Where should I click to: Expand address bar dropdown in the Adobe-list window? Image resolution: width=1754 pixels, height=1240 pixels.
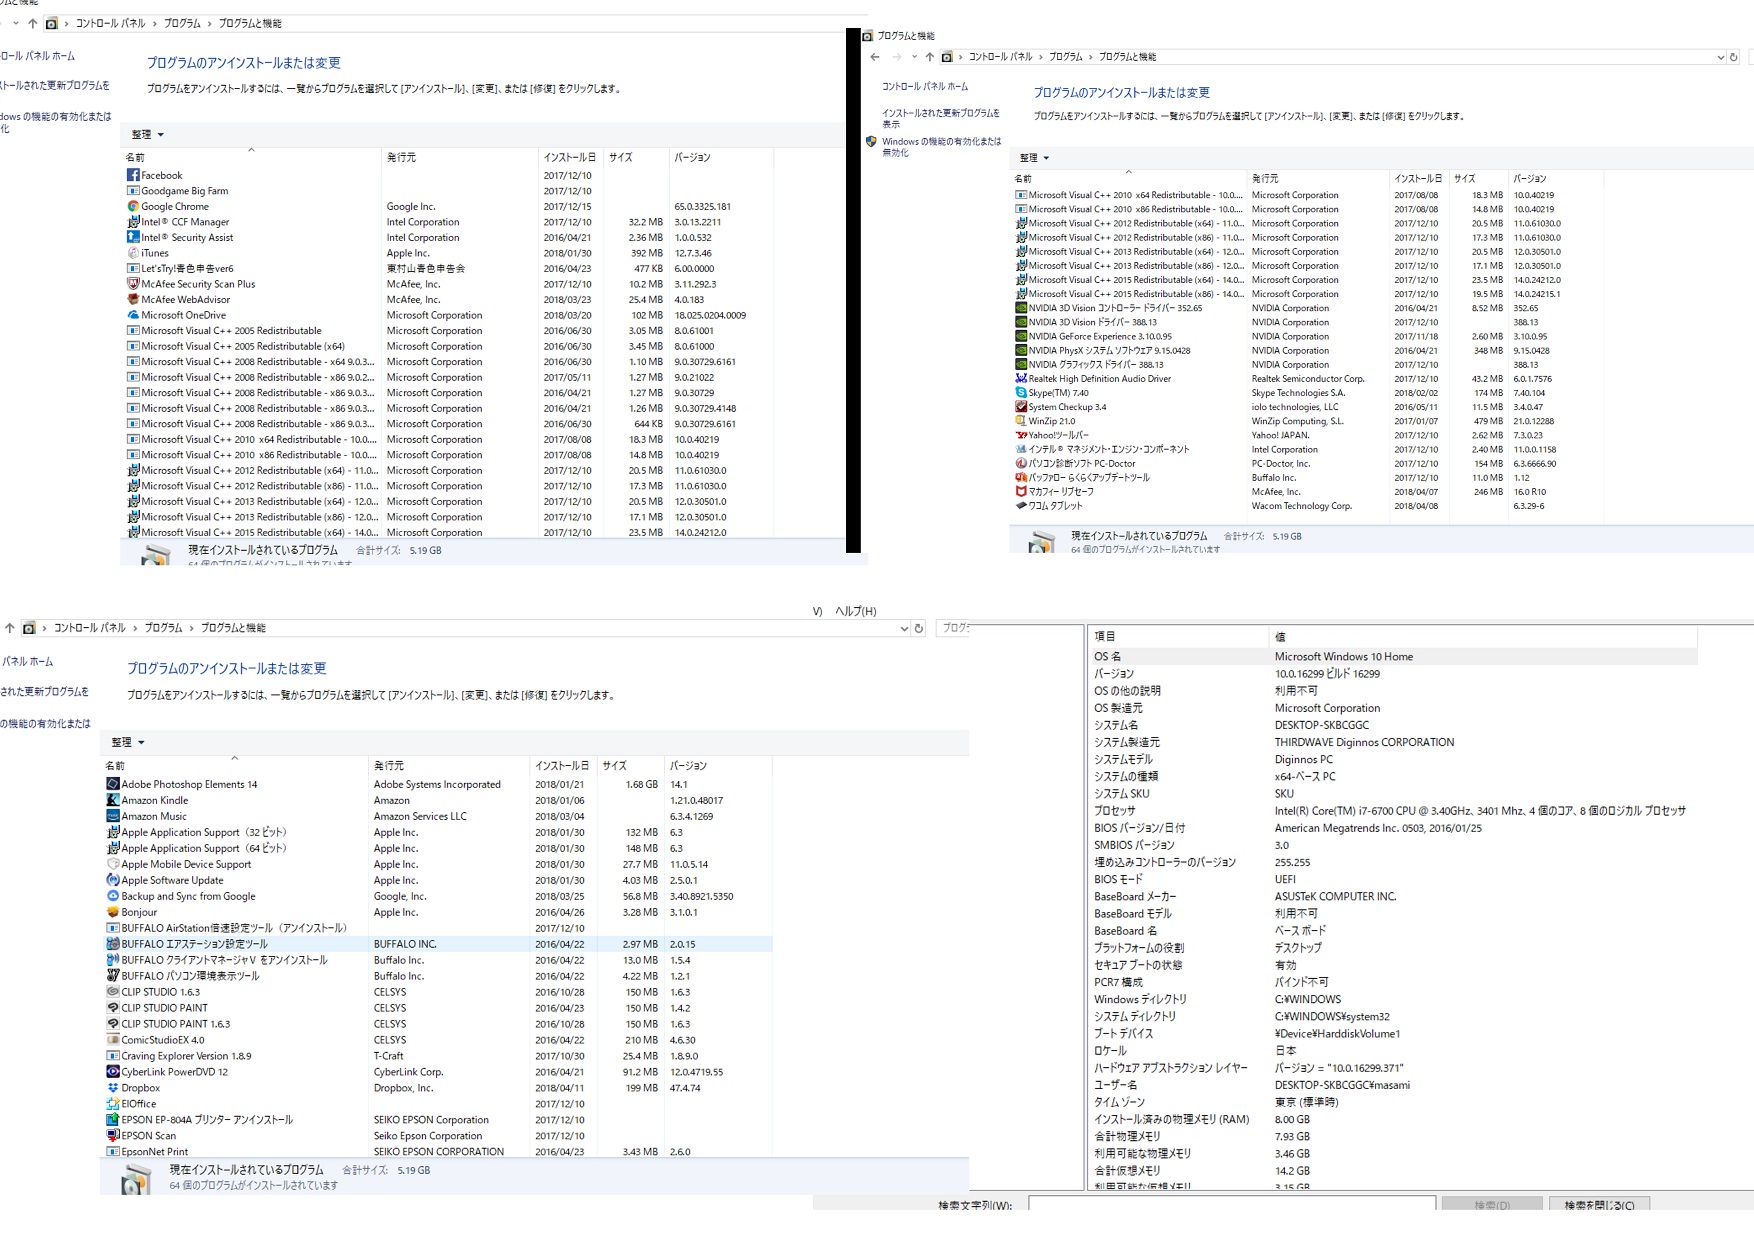(x=904, y=628)
